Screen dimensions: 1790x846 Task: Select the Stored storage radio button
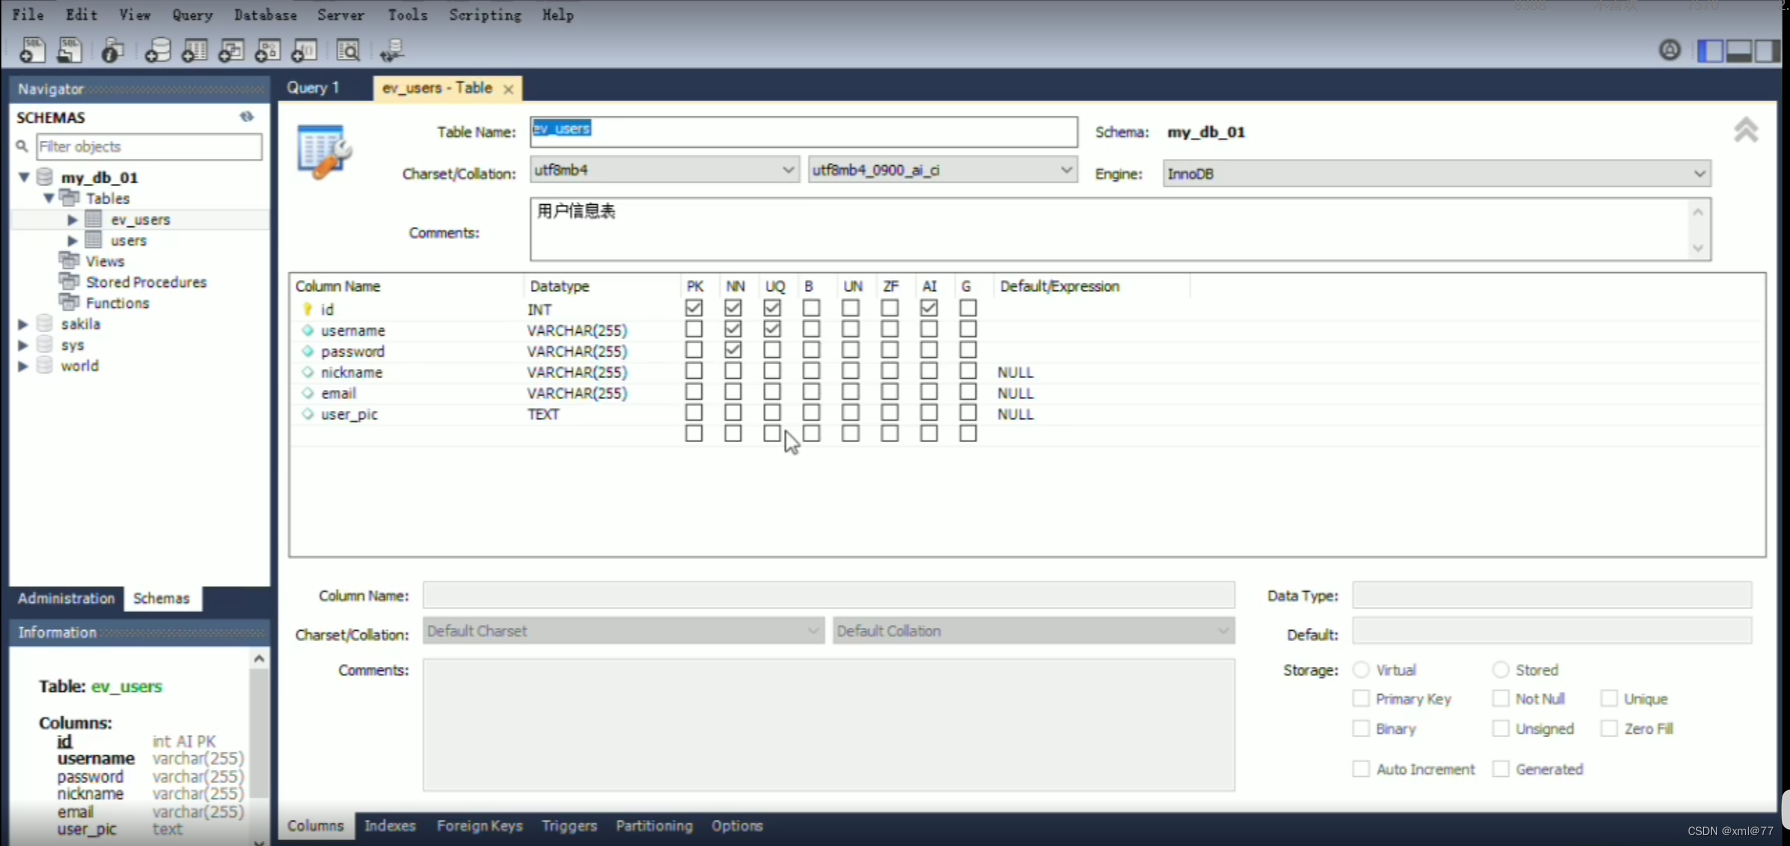(x=1501, y=669)
